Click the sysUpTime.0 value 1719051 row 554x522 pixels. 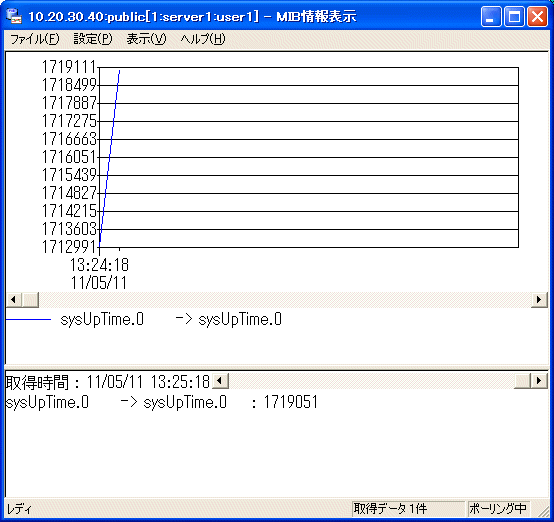[x=162, y=402]
